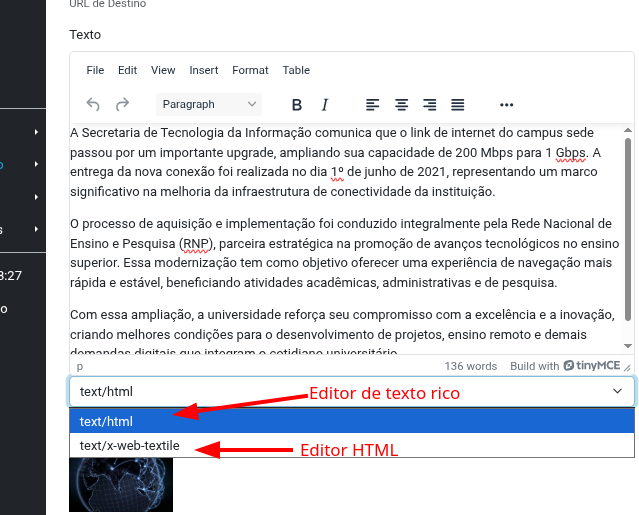The width and height of the screenshot is (639, 515).
Task: Open the File menu
Action: click(95, 70)
